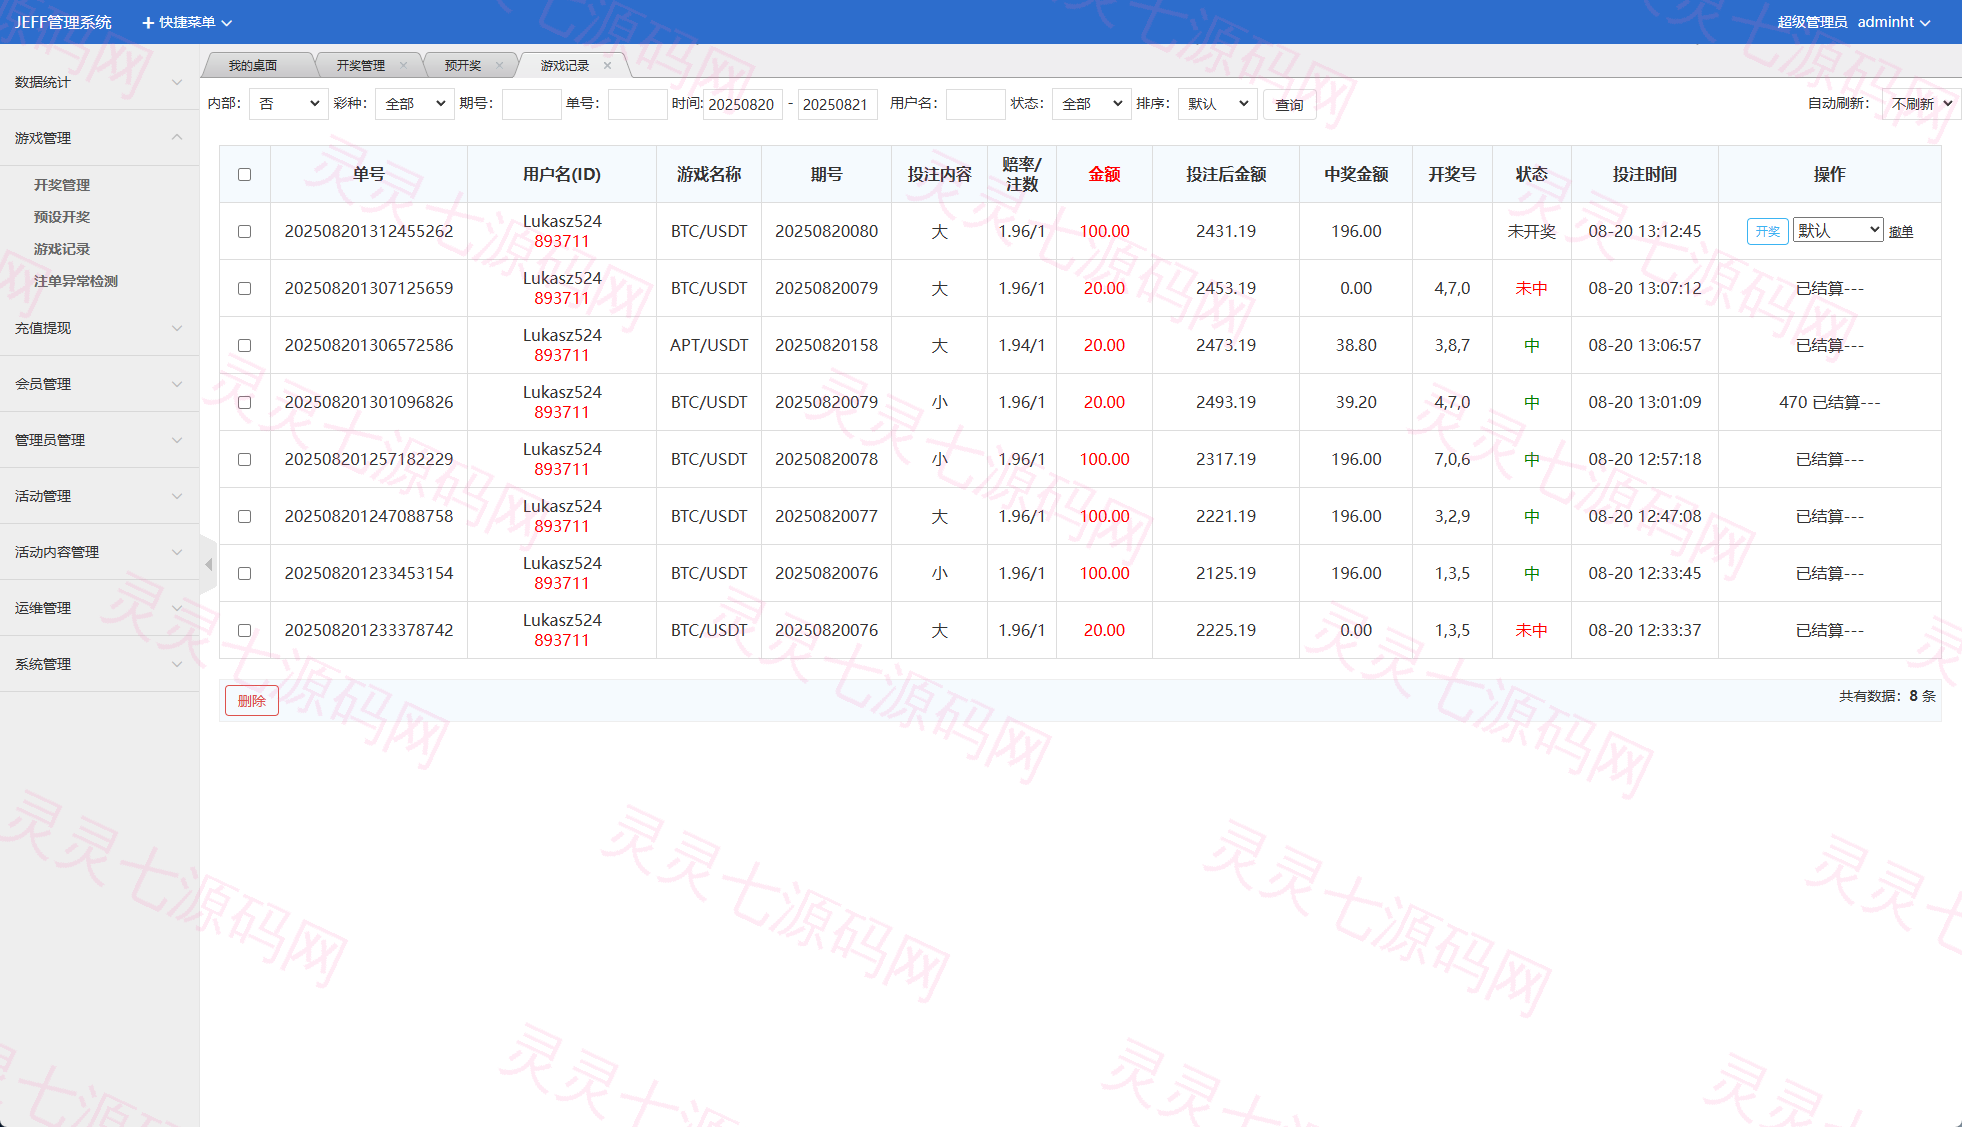
Task: Switch to the 开奖管理 tab
Action: click(x=360, y=66)
